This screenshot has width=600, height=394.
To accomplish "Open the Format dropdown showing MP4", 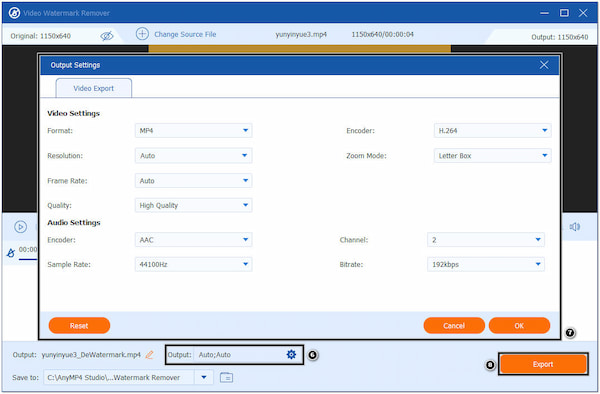I will pos(194,130).
